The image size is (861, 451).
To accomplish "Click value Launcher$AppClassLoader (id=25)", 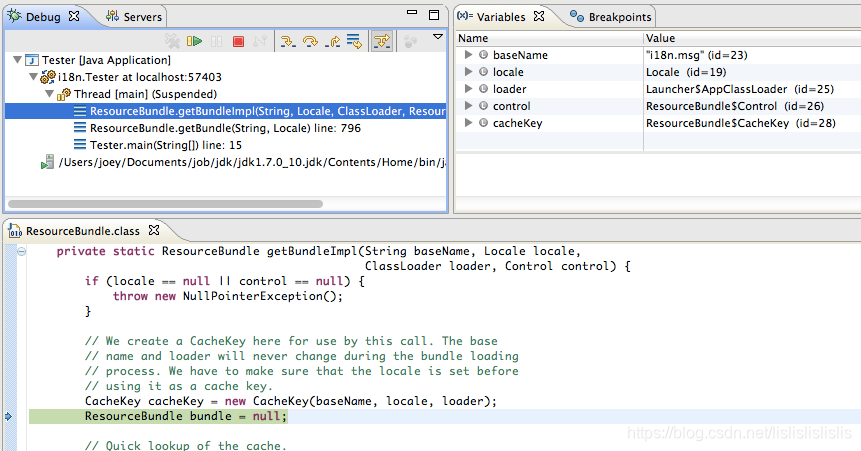I will click(x=740, y=89).
